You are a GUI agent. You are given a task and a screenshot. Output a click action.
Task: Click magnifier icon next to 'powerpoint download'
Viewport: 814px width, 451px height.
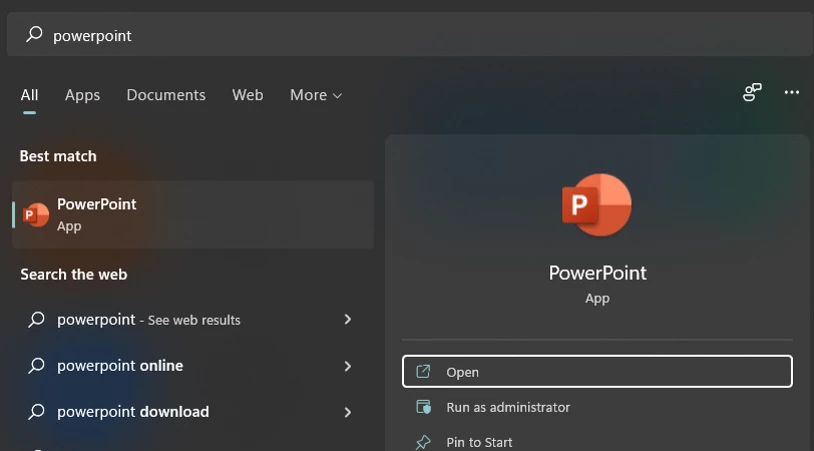(x=36, y=412)
